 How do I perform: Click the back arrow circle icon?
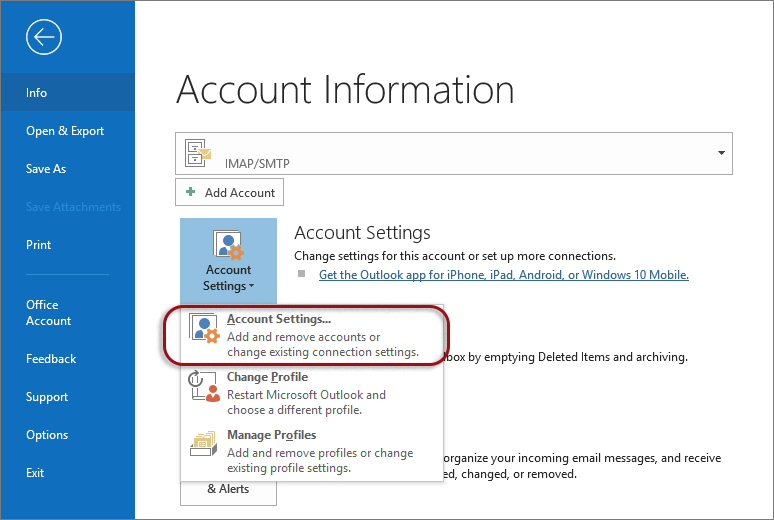click(x=44, y=37)
